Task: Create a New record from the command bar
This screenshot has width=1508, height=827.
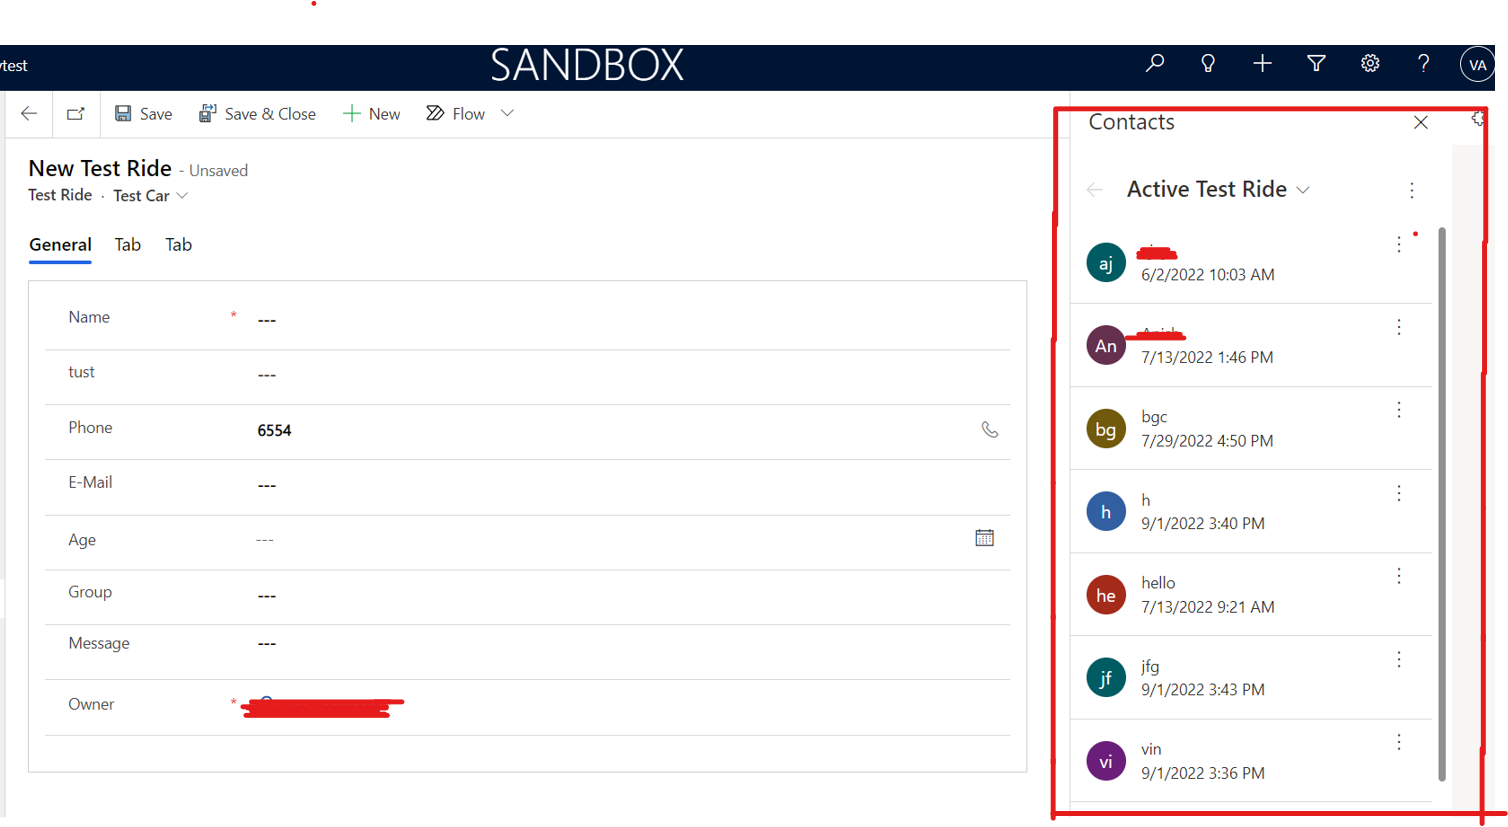Action: [371, 114]
